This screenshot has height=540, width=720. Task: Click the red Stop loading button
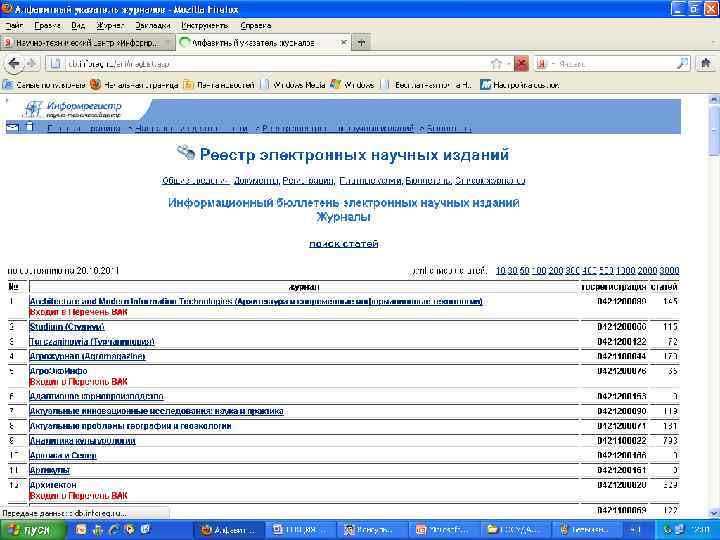click(521, 64)
